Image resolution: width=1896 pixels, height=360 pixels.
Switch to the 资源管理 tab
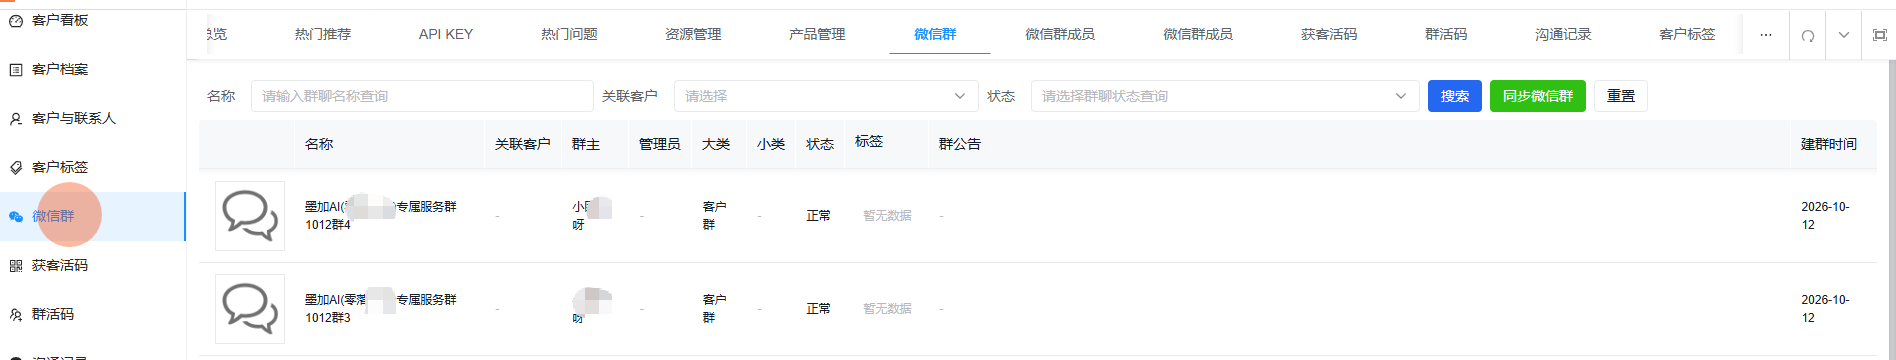(x=693, y=34)
